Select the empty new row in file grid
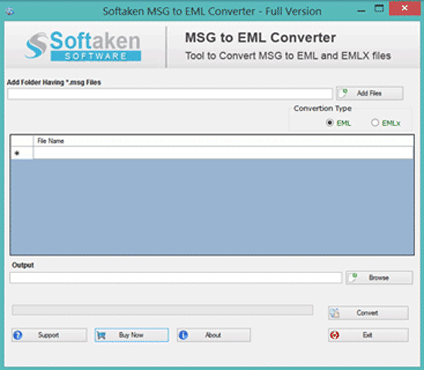This screenshot has width=424, height=370. [223, 153]
